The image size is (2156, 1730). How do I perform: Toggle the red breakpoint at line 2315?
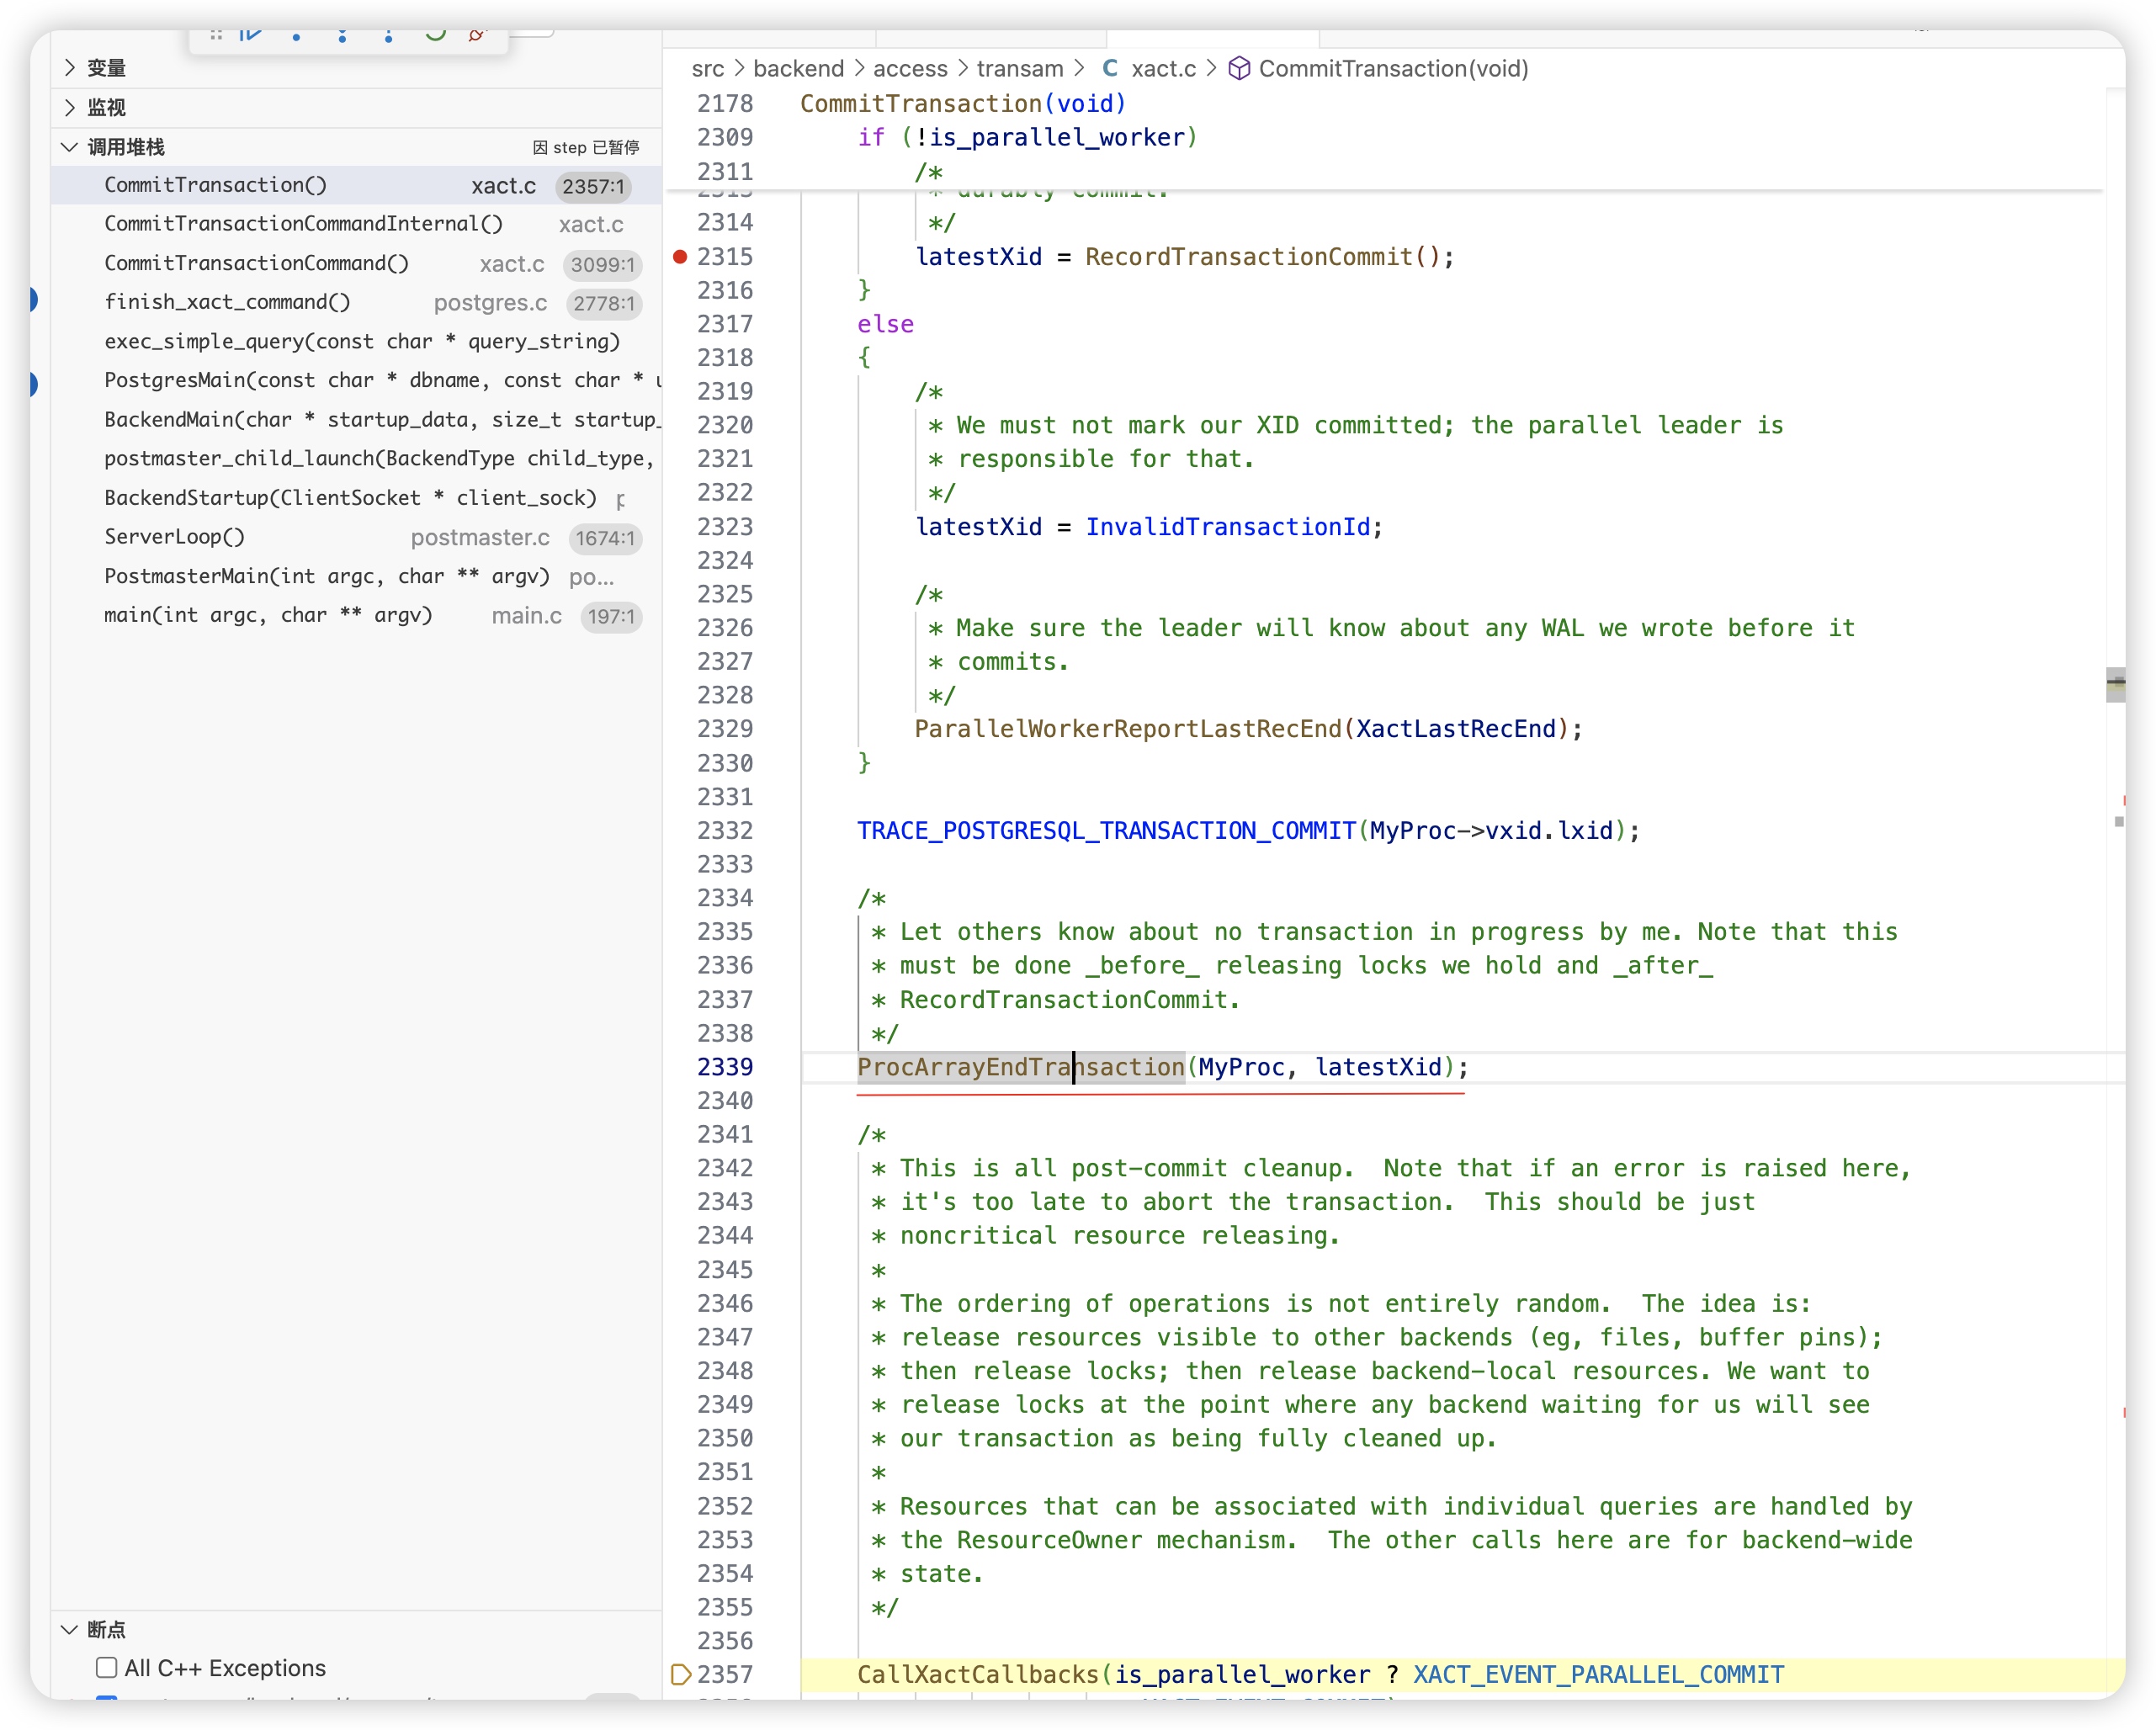coord(680,257)
